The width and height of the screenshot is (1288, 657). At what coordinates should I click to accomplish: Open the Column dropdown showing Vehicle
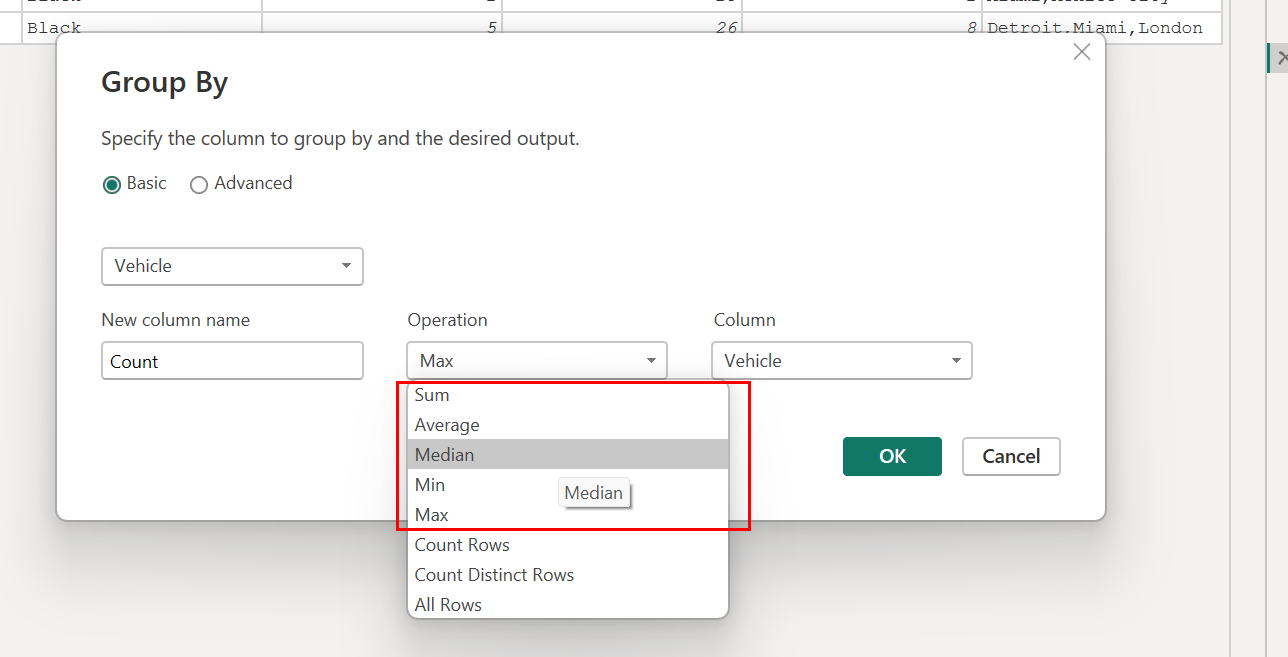842,361
